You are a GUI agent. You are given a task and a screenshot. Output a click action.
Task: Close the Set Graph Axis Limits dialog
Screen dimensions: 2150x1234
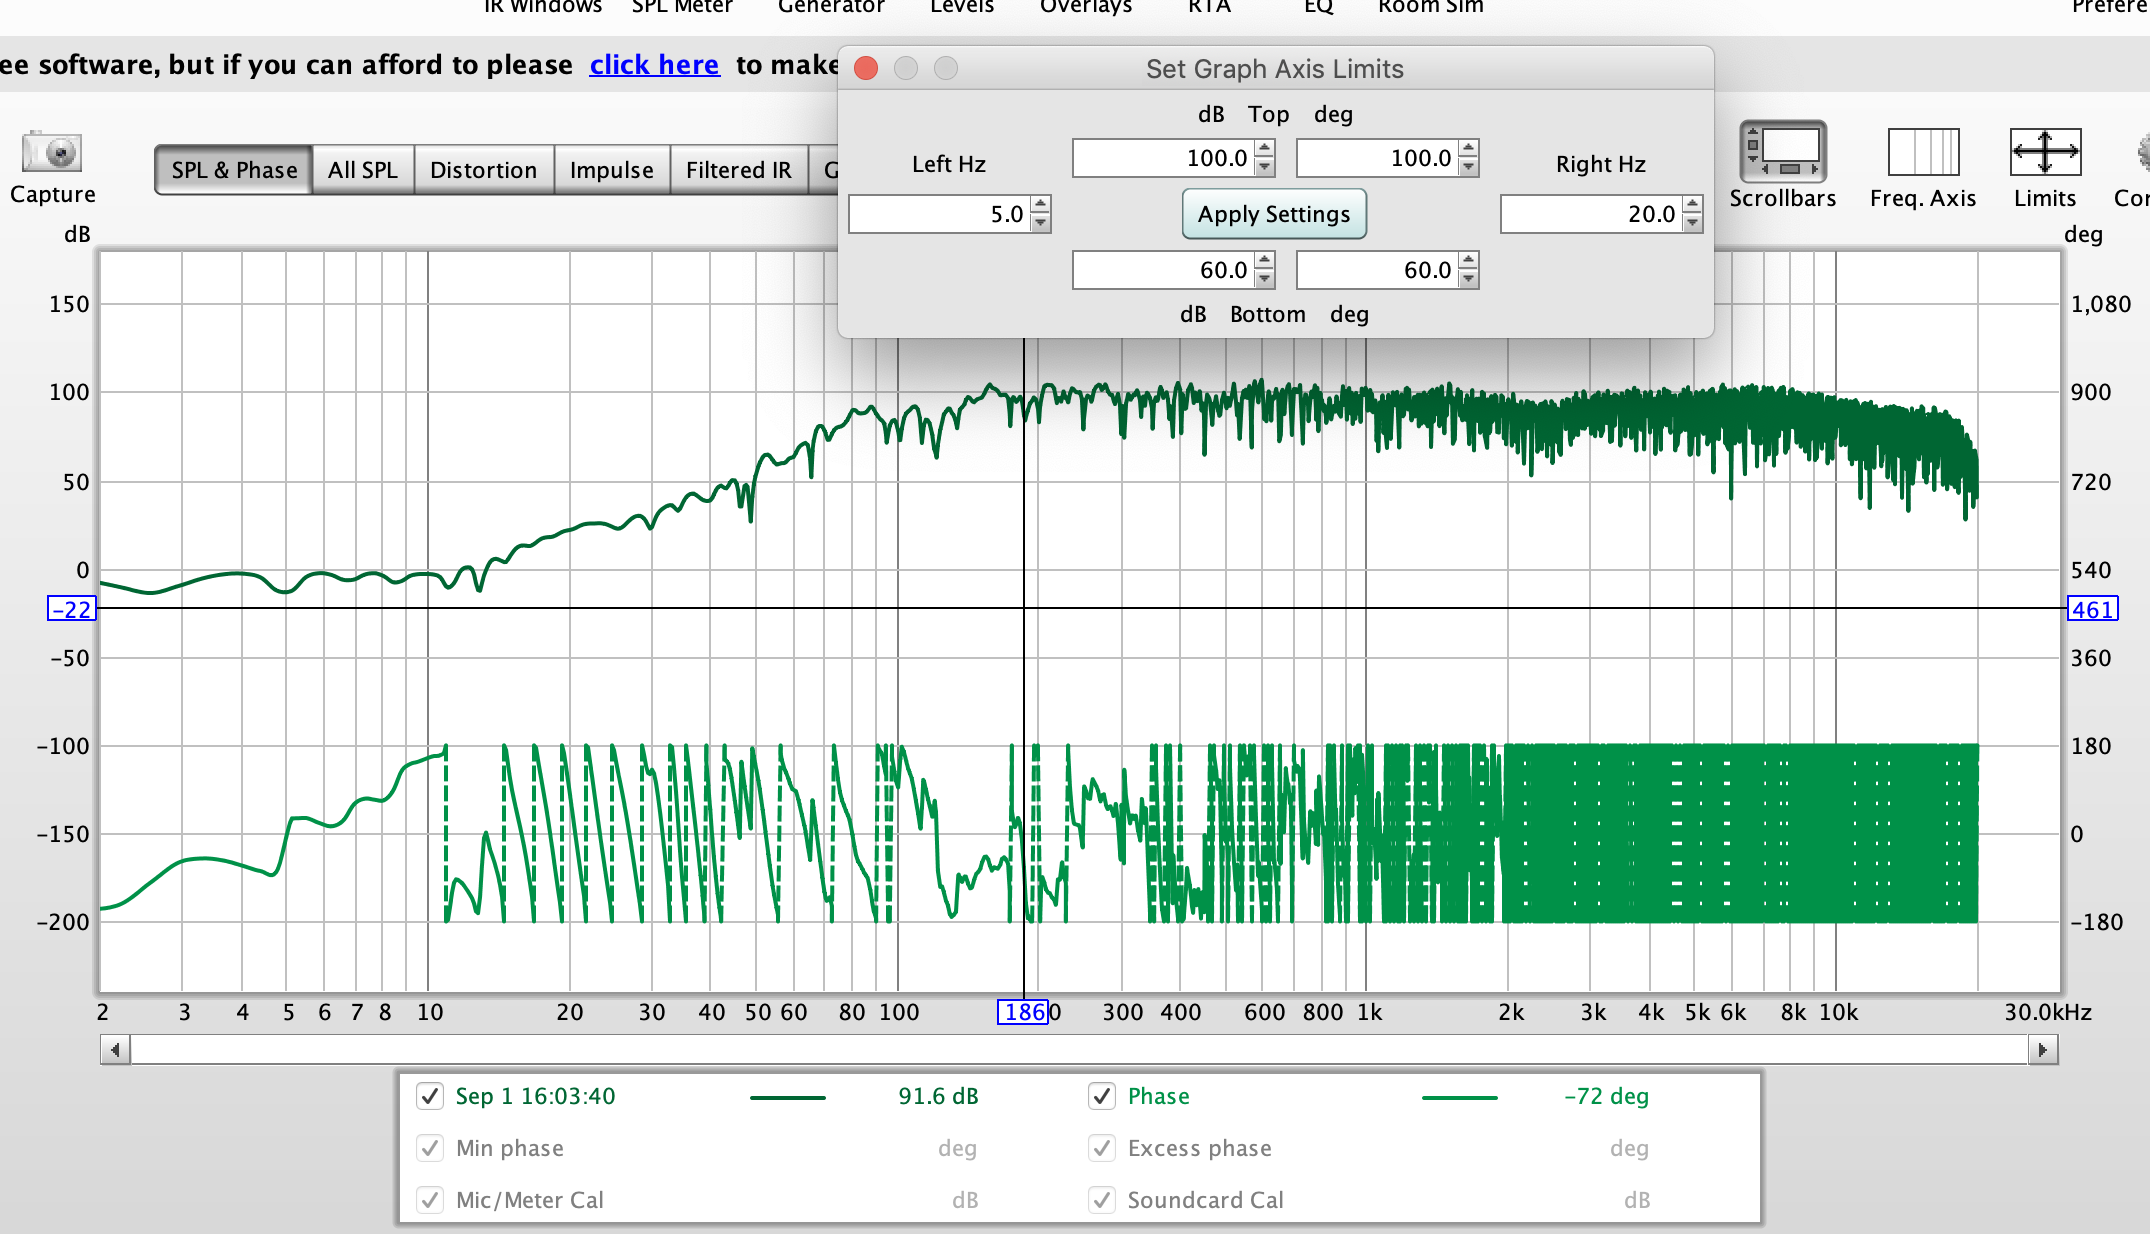click(x=866, y=68)
